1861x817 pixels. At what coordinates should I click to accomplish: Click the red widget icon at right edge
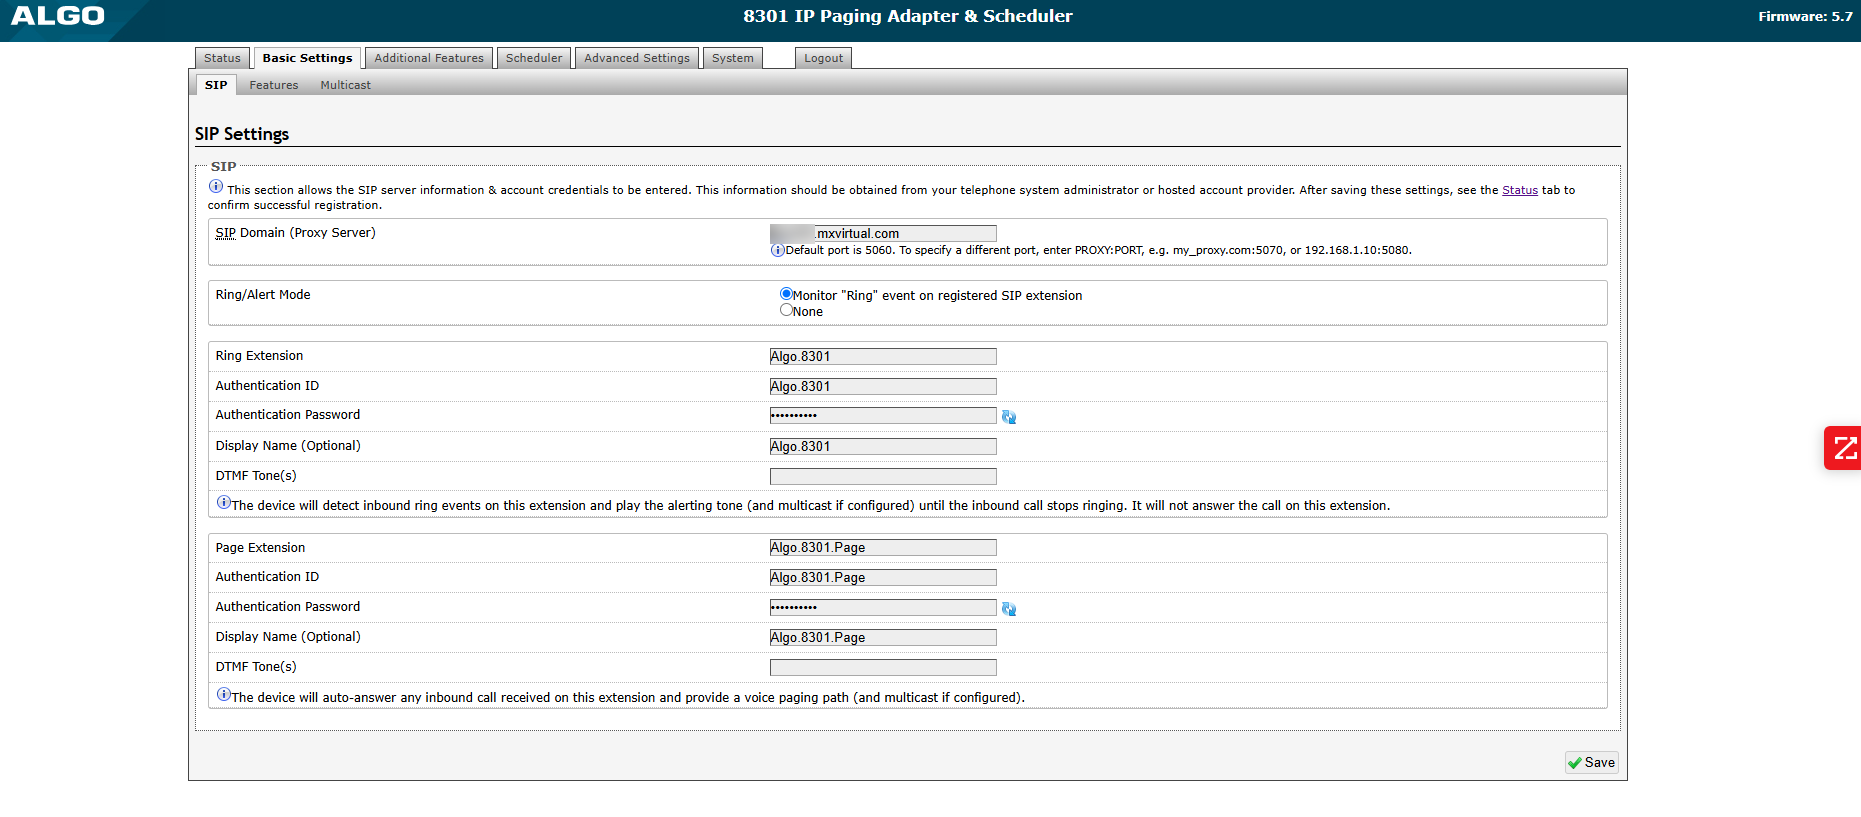1843,448
